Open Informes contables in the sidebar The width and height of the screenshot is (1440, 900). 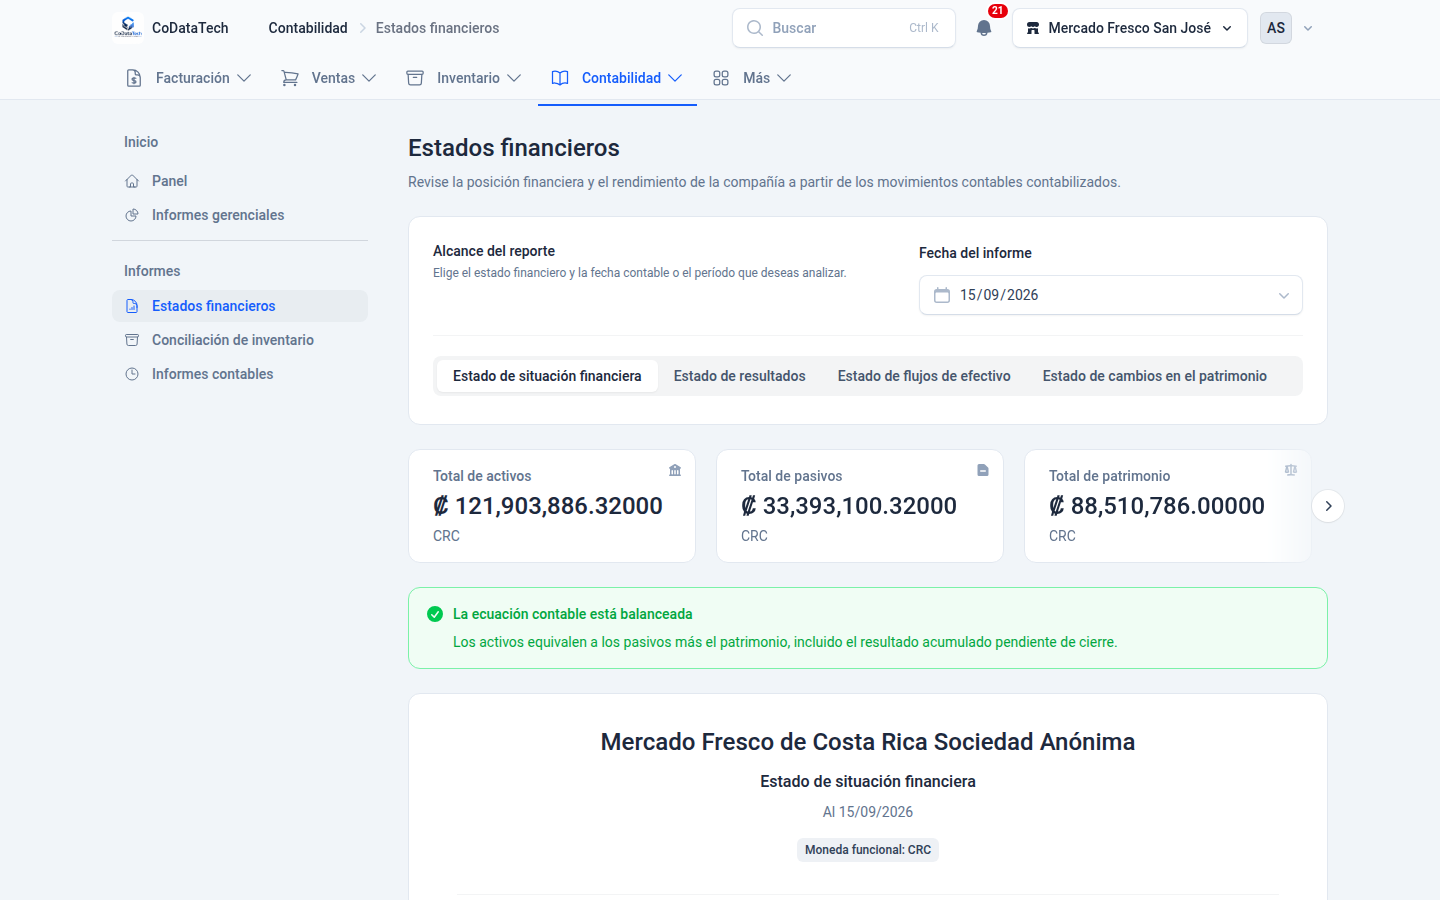(240, 374)
